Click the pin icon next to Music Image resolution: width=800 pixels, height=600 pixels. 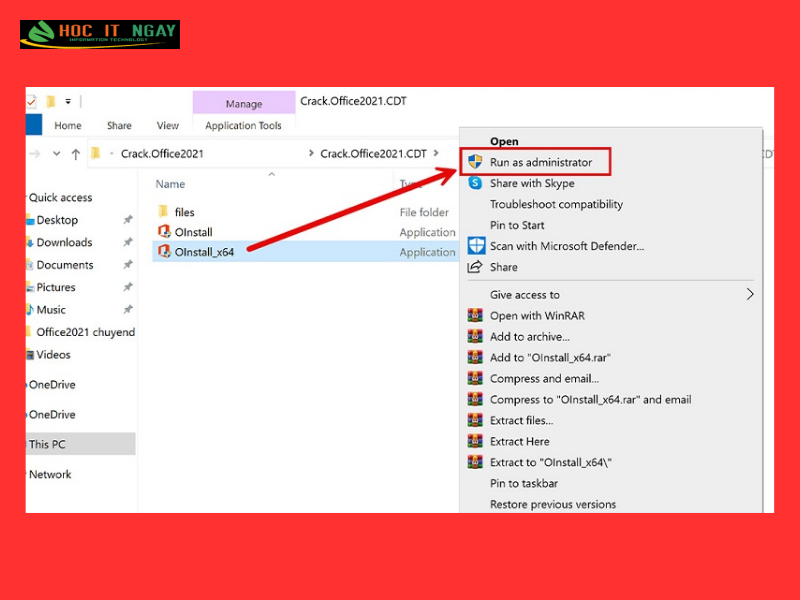128,309
